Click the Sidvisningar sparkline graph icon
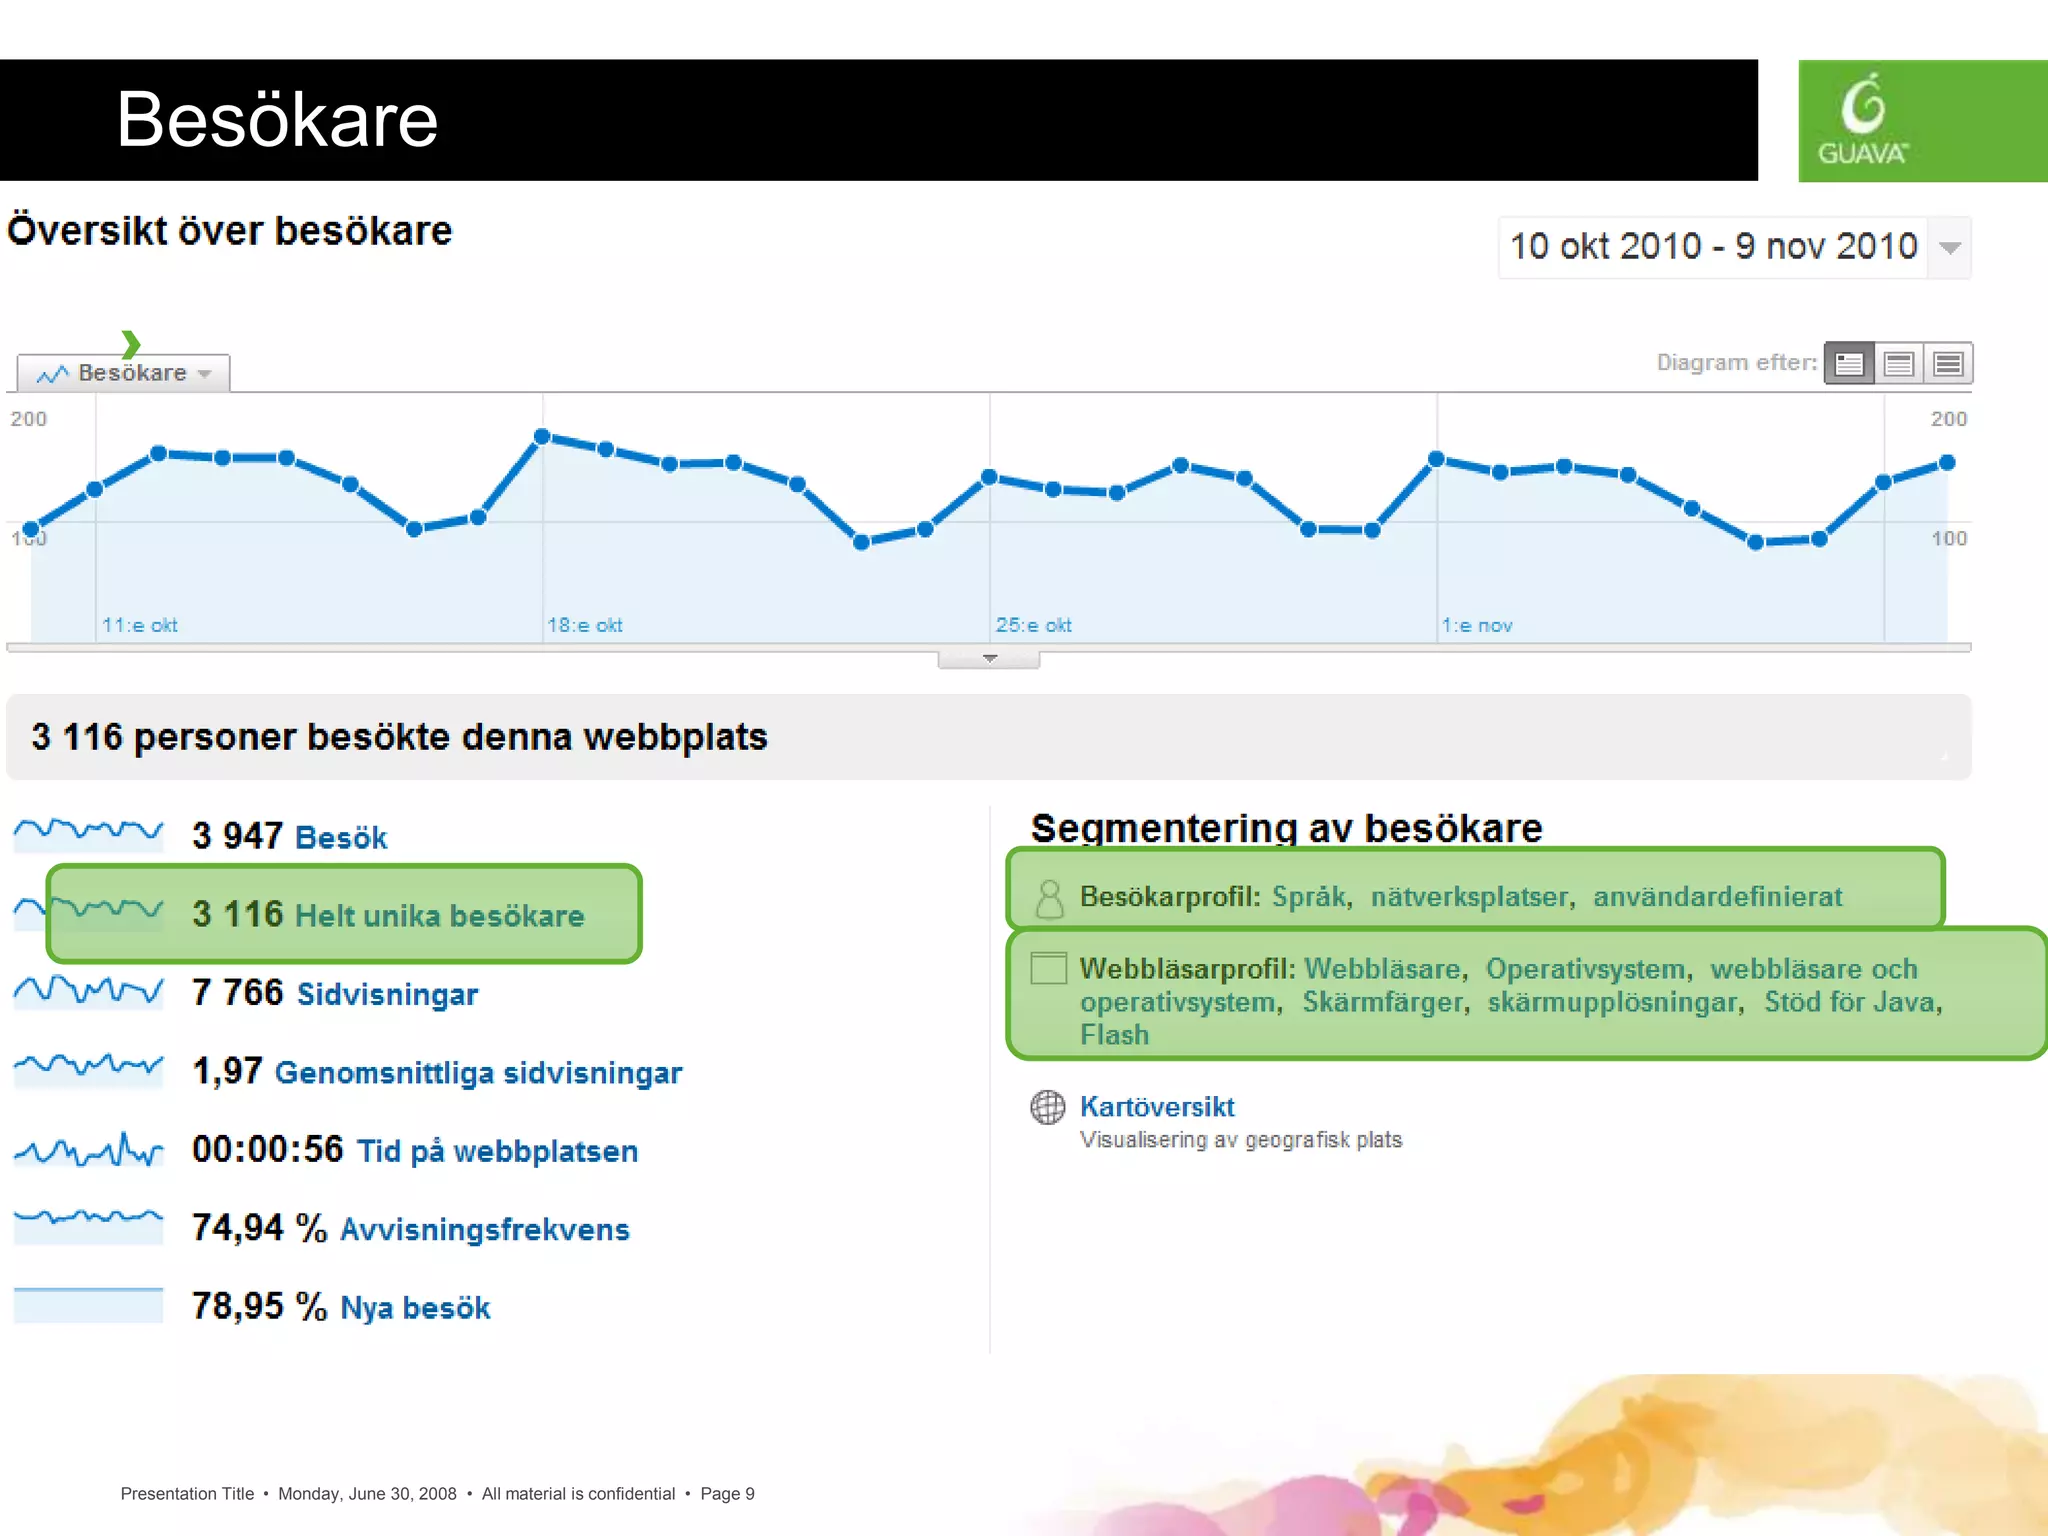 (x=88, y=992)
